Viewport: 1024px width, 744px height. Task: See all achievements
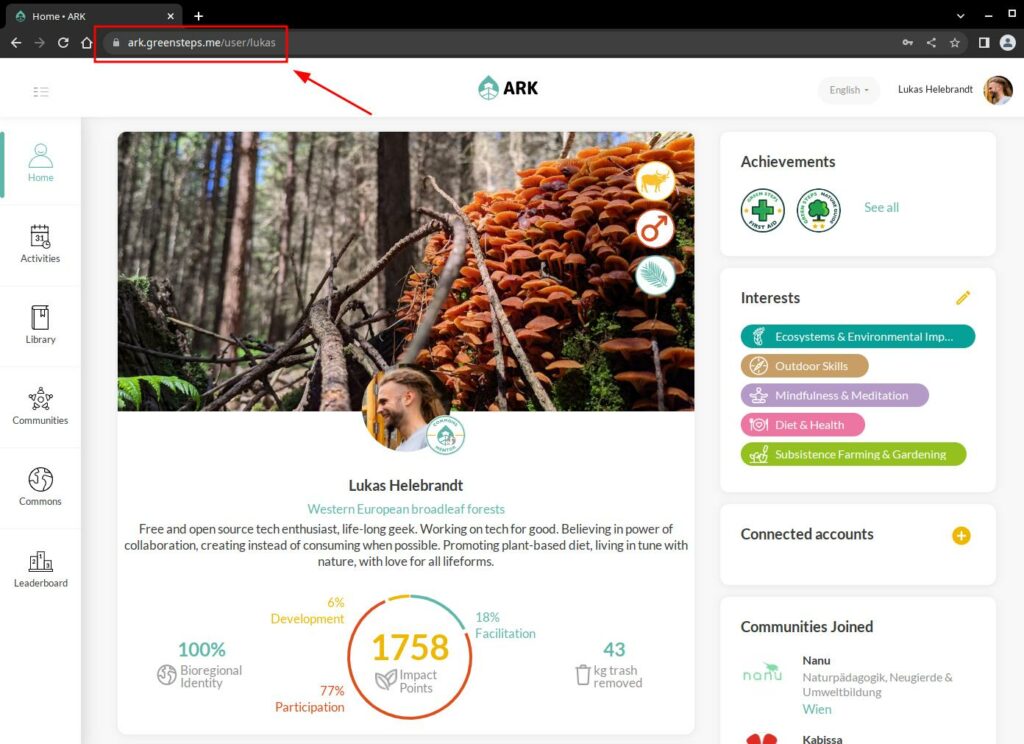pos(881,208)
